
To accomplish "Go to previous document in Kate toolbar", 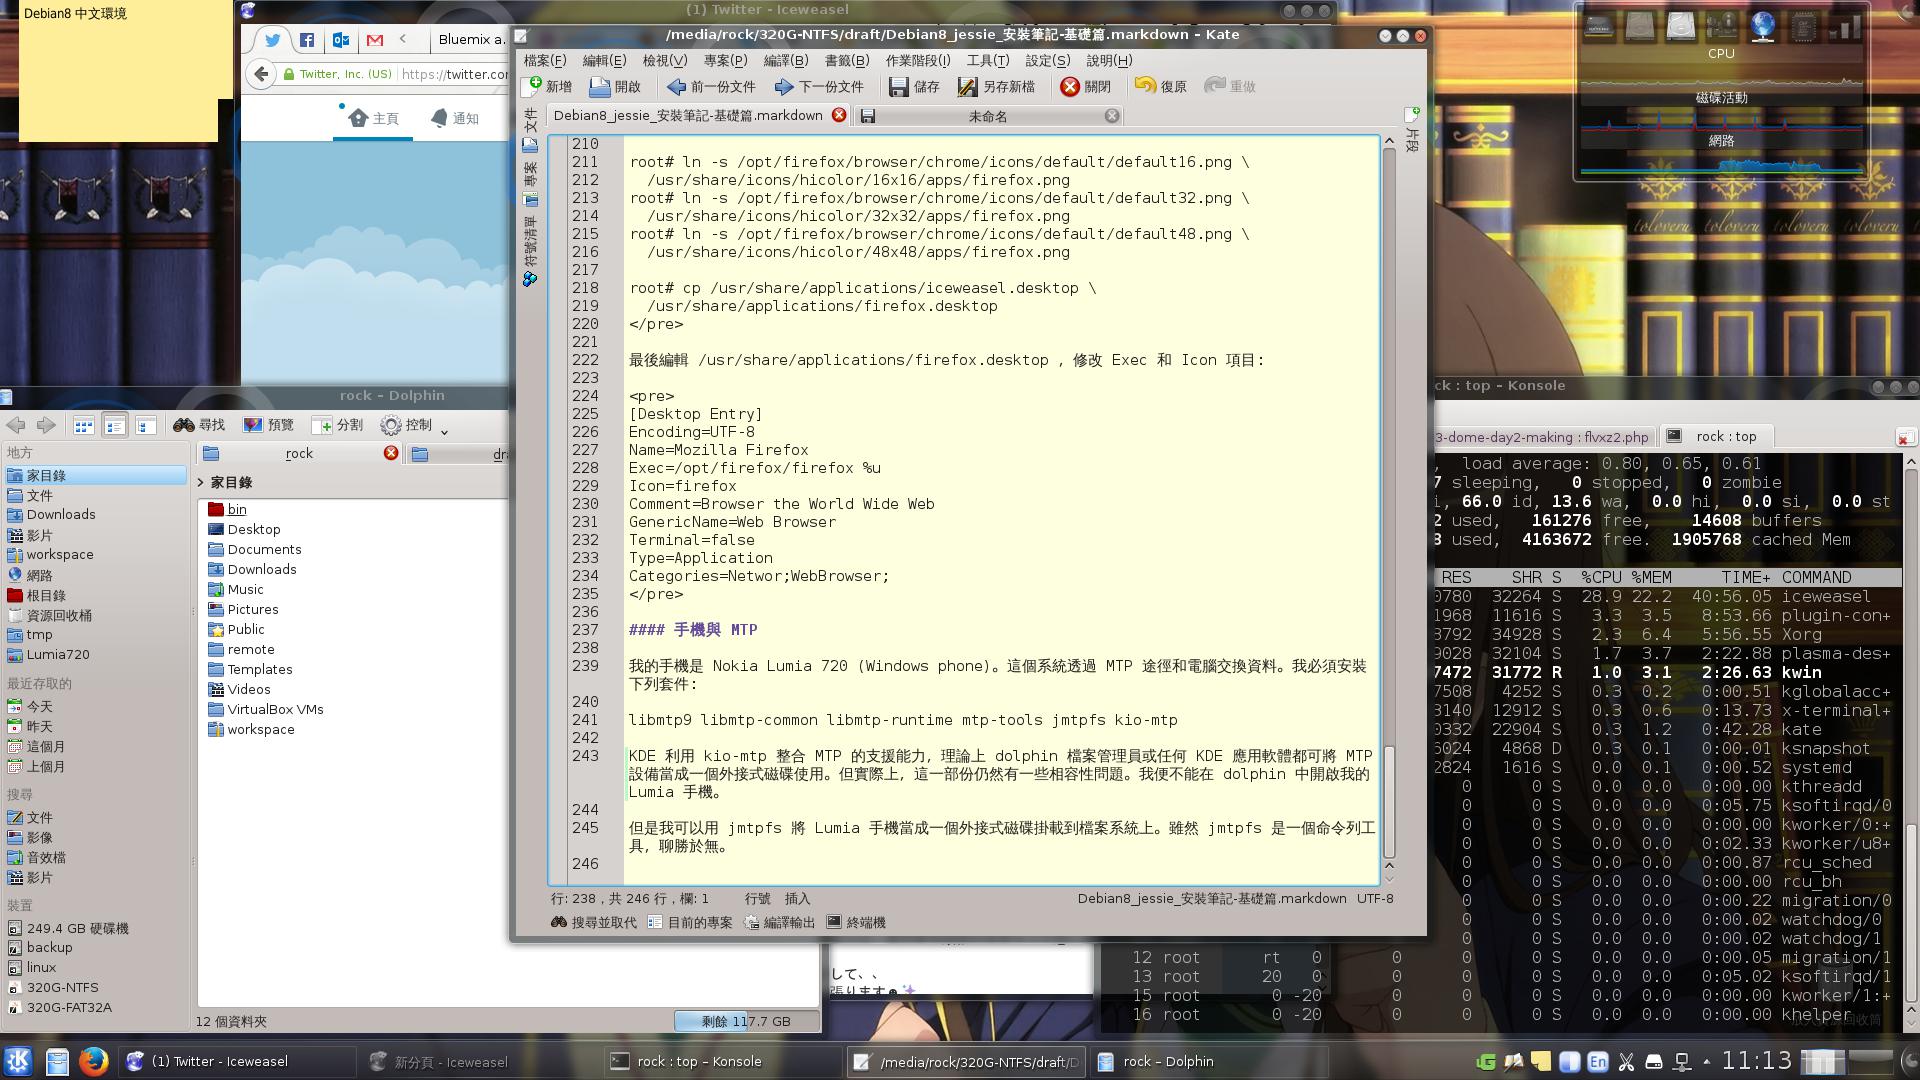I will (x=711, y=87).
